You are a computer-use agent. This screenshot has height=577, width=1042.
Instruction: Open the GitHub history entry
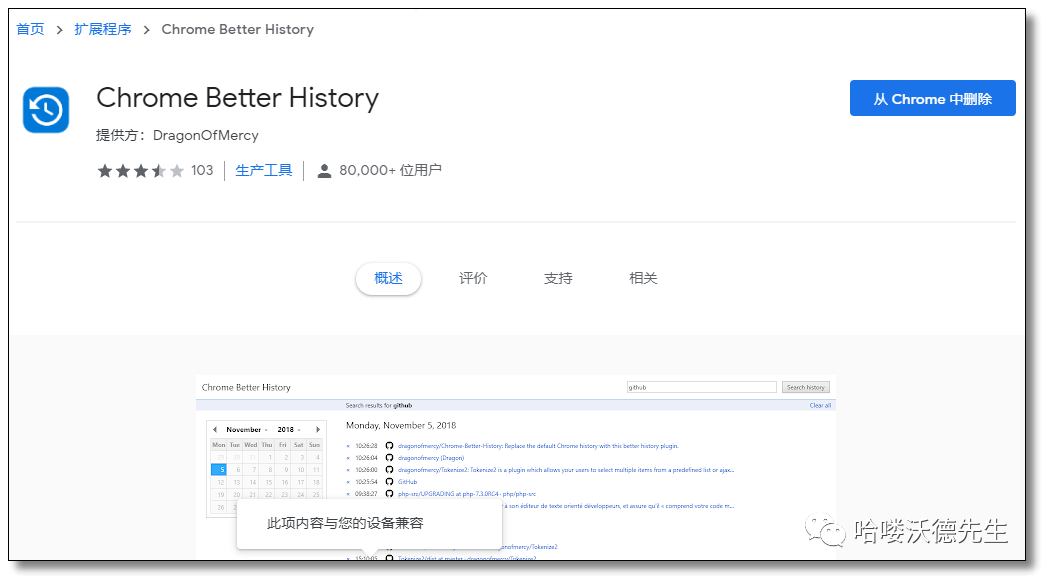tap(407, 482)
